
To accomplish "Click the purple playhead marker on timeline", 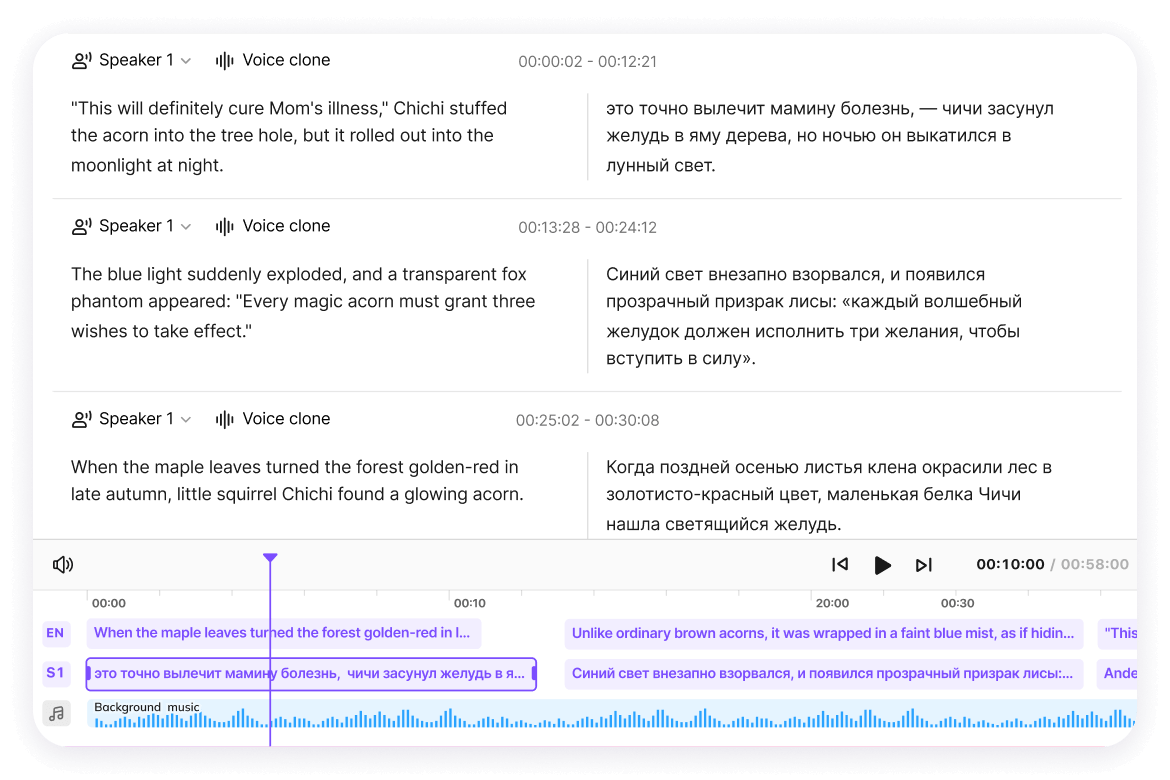I will click(270, 558).
